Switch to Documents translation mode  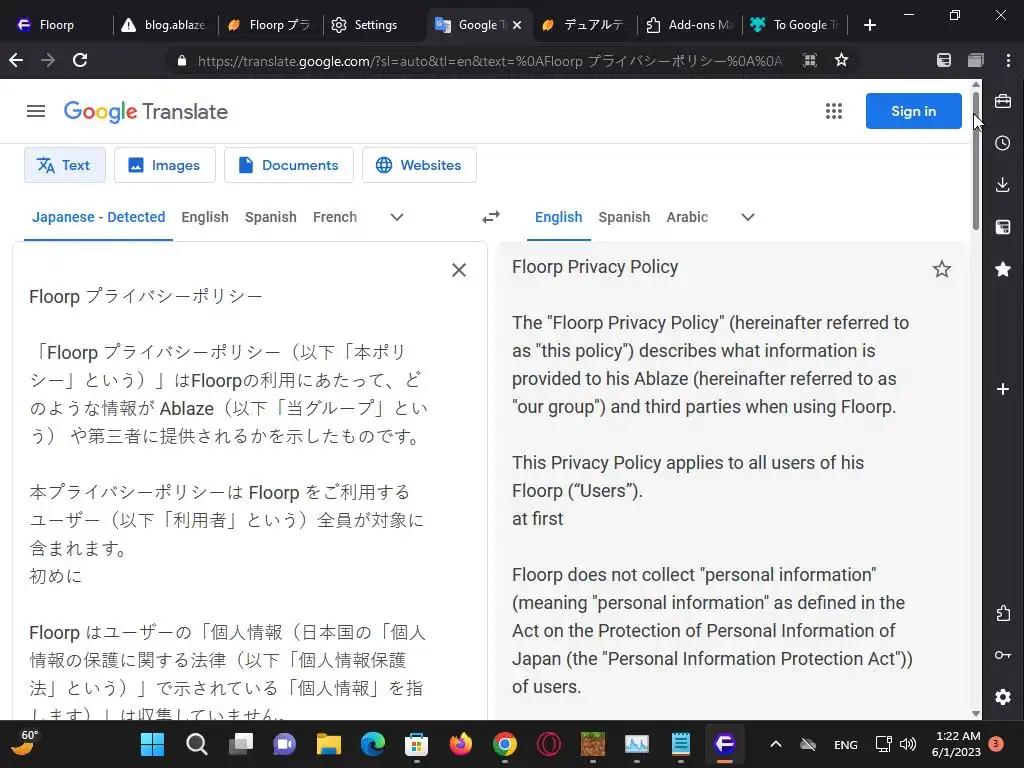(289, 165)
